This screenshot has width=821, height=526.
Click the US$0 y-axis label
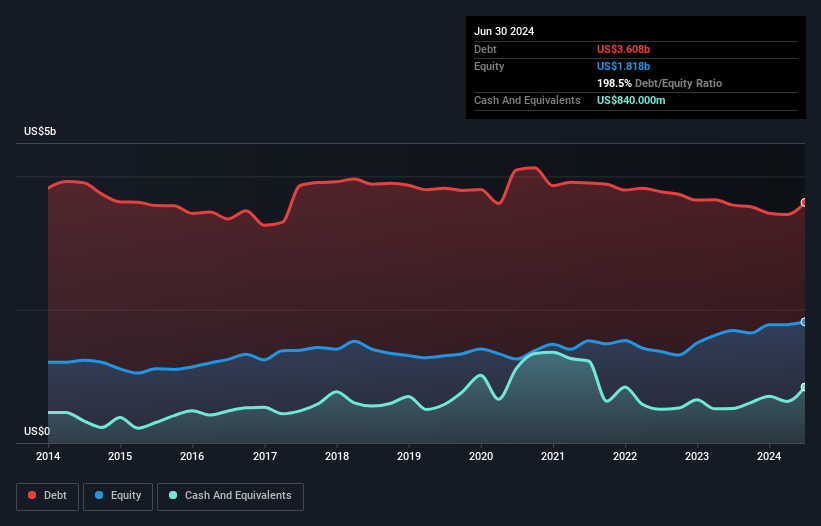37,431
